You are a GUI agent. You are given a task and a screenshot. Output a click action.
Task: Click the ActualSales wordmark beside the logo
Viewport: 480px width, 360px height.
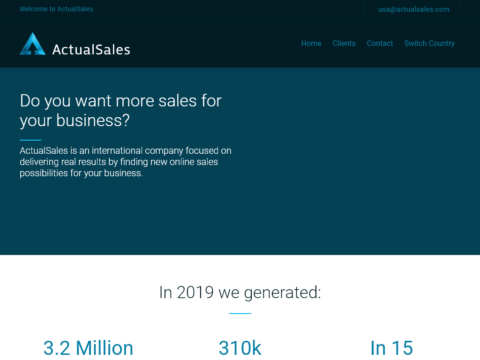tap(91, 50)
